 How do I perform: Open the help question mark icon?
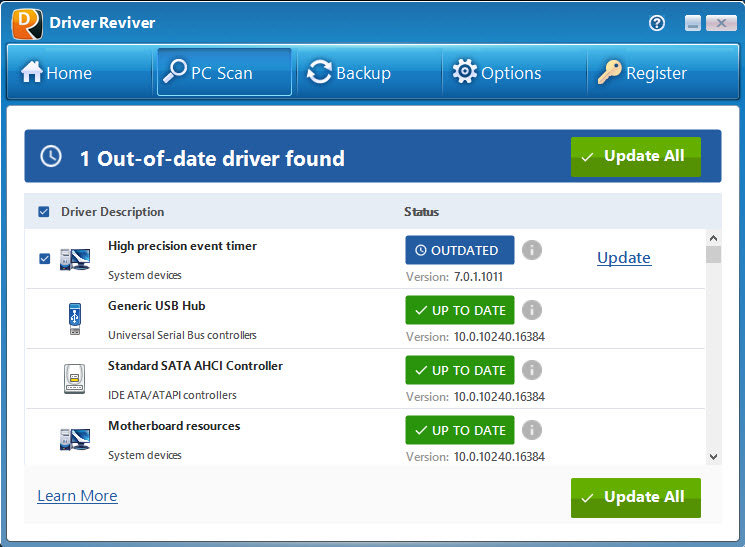[657, 23]
